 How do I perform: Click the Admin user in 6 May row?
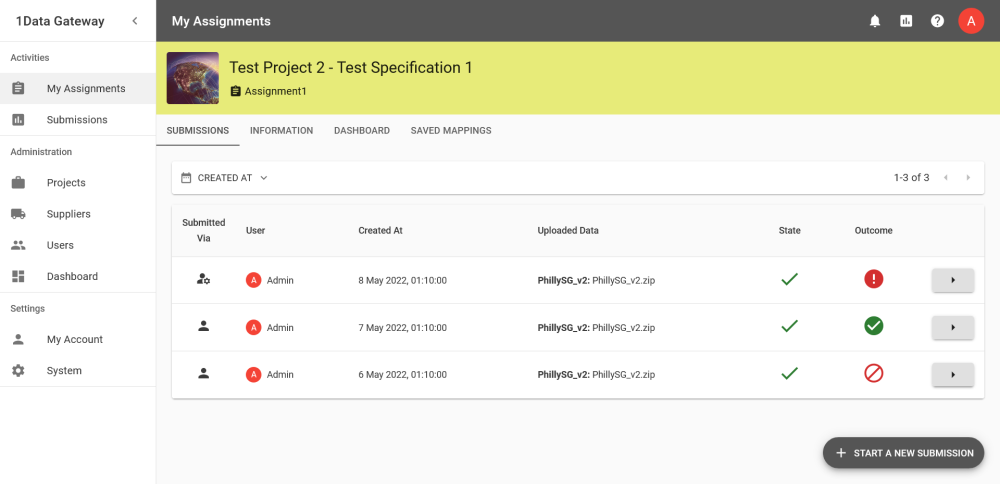270,375
